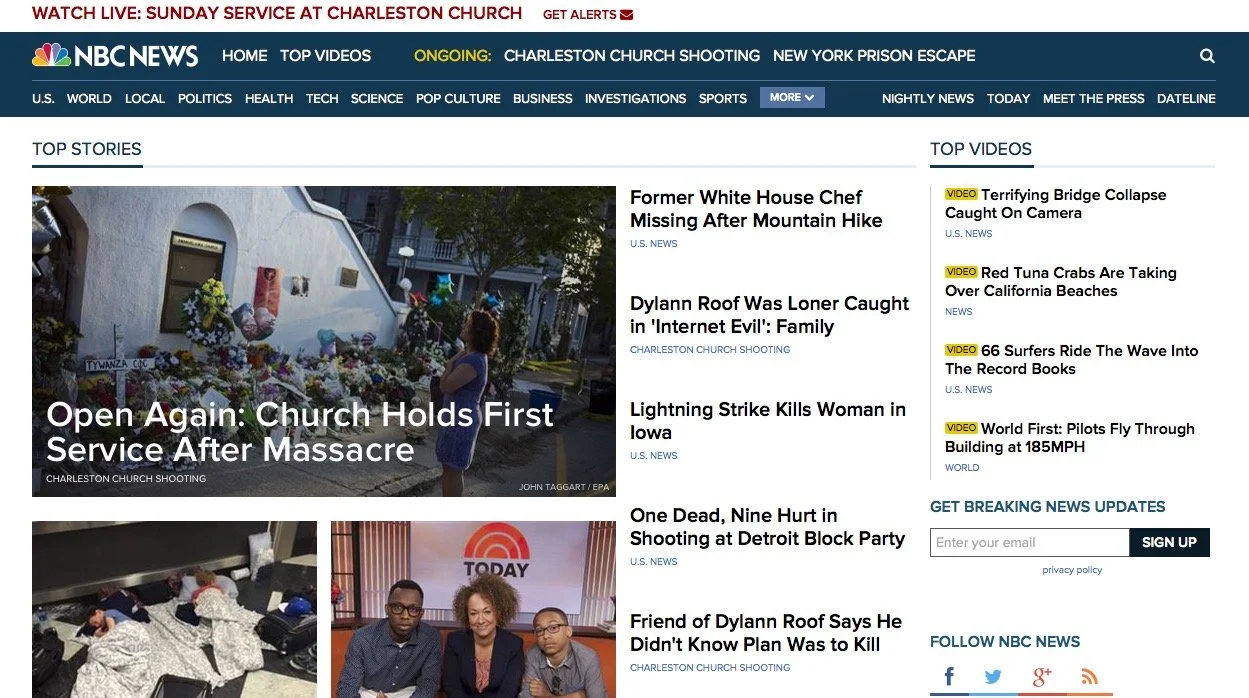1249x698 pixels.
Task: Click the VIDEO badge for Bridge Collapse
Action: [x=961, y=194]
